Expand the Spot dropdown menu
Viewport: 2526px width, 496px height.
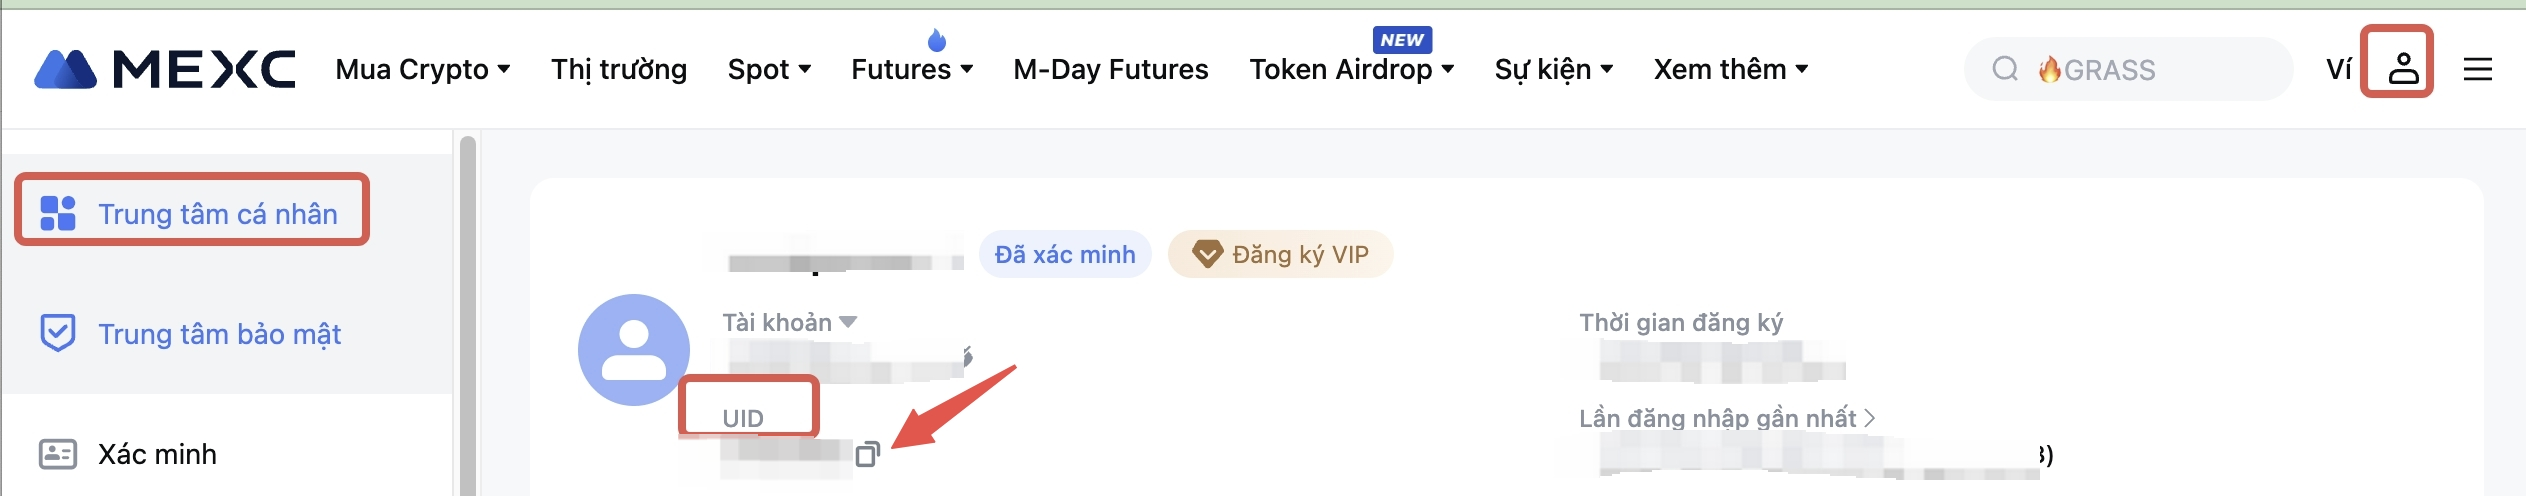[768, 69]
